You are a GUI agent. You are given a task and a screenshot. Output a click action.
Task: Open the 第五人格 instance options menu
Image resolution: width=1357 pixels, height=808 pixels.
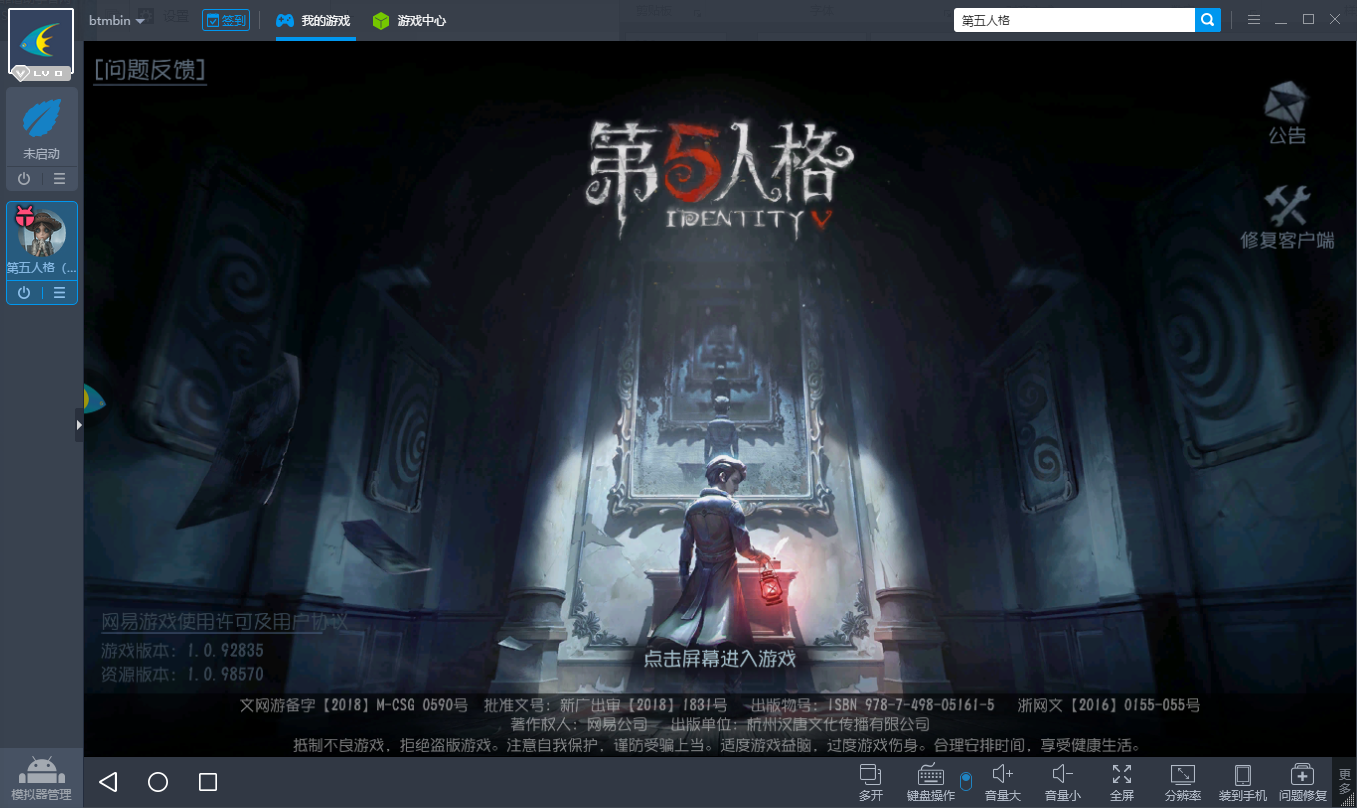pos(60,293)
